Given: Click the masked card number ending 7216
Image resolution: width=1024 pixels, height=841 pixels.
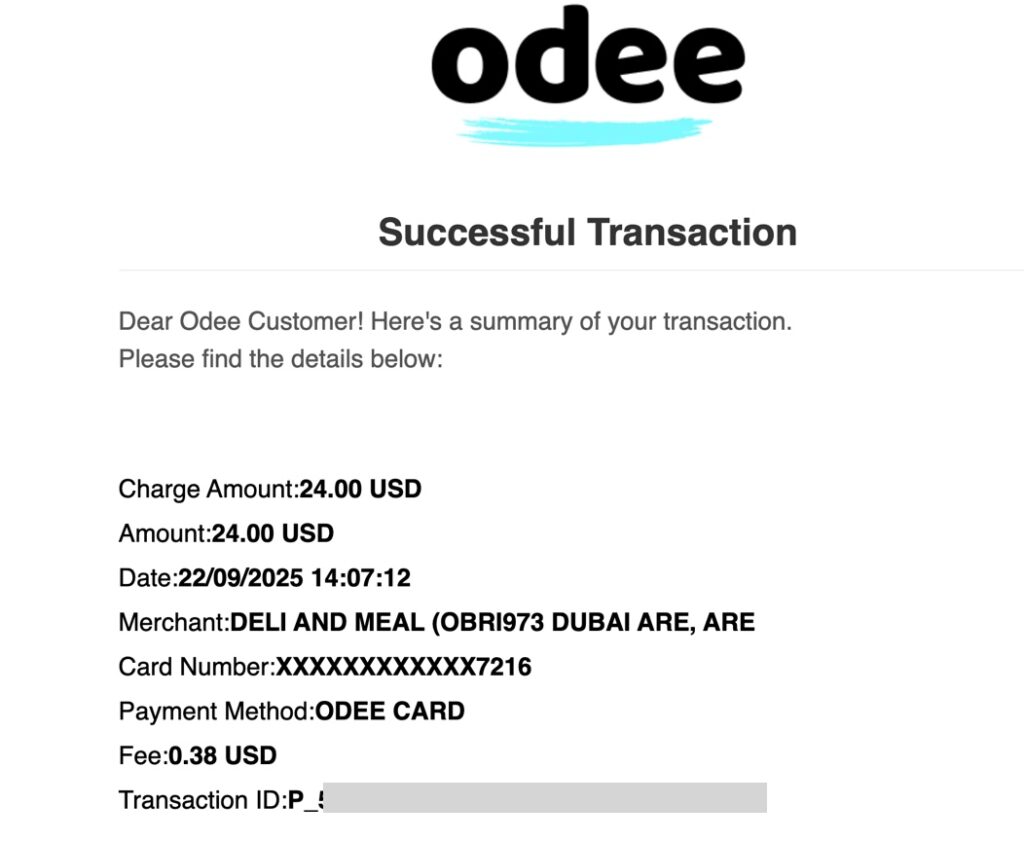Looking at the screenshot, I should pyautogui.click(x=404, y=666).
